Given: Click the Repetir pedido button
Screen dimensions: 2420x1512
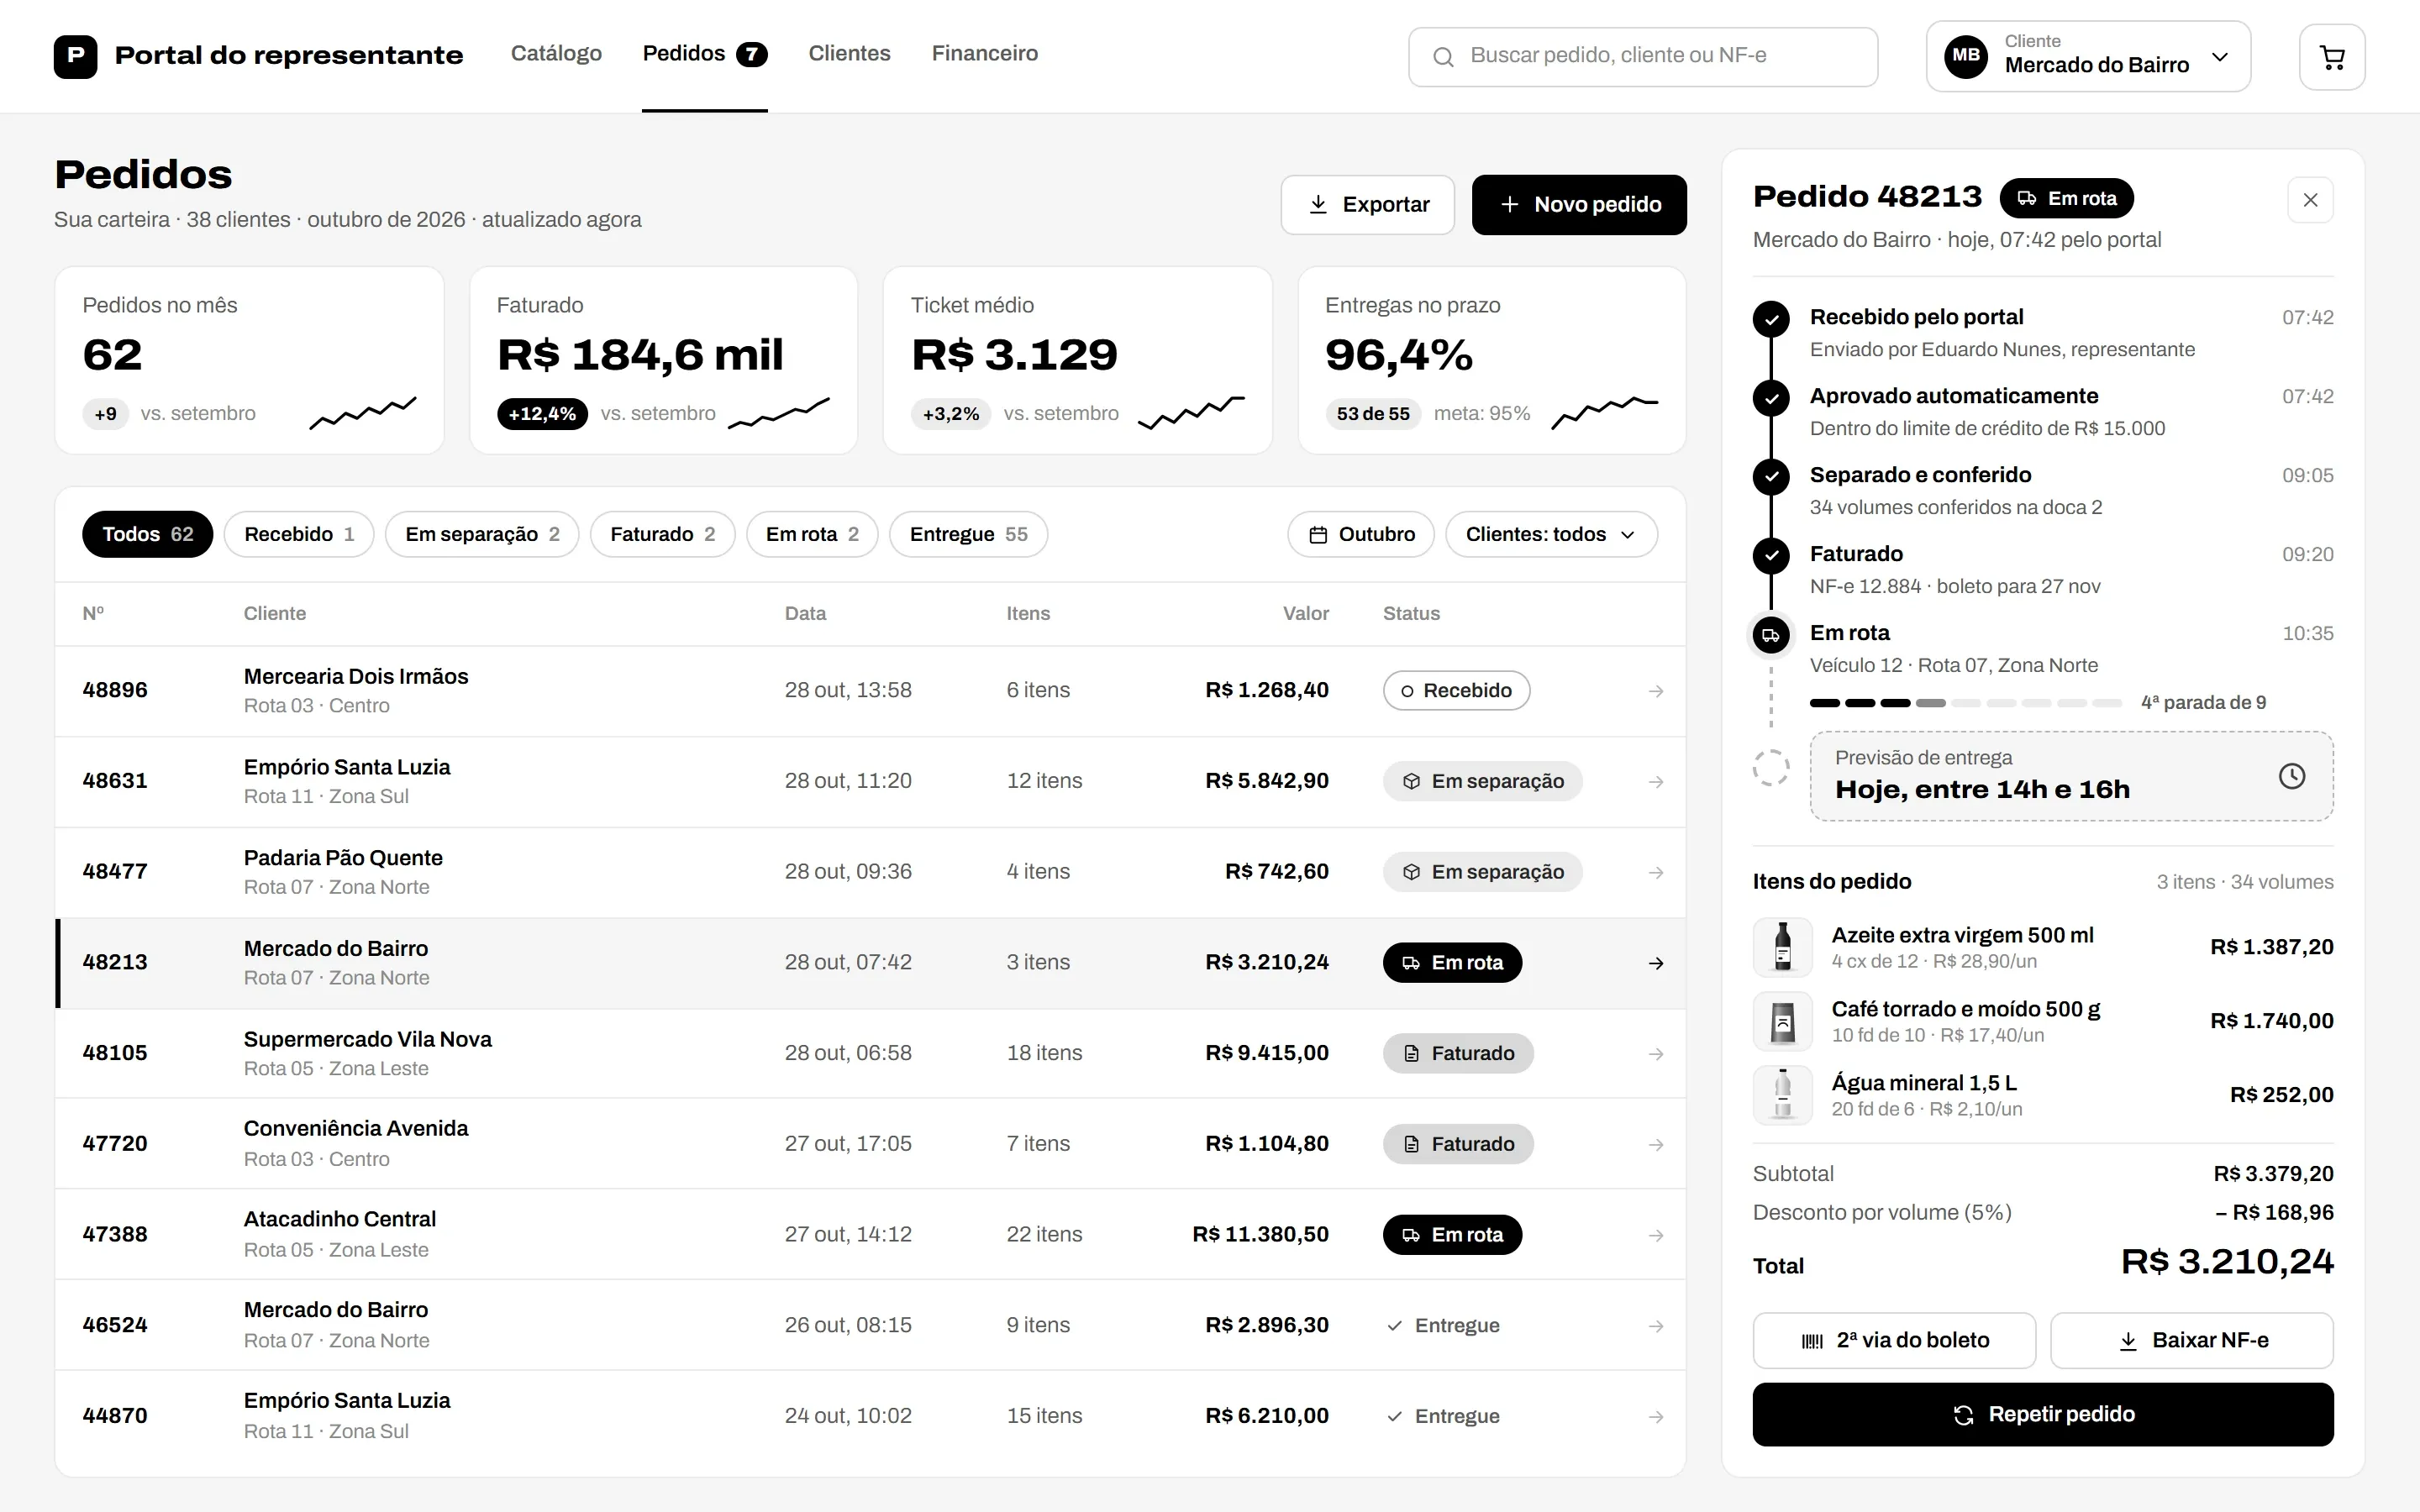Looking at the screenshot, I should [x=2043, y=1414].
